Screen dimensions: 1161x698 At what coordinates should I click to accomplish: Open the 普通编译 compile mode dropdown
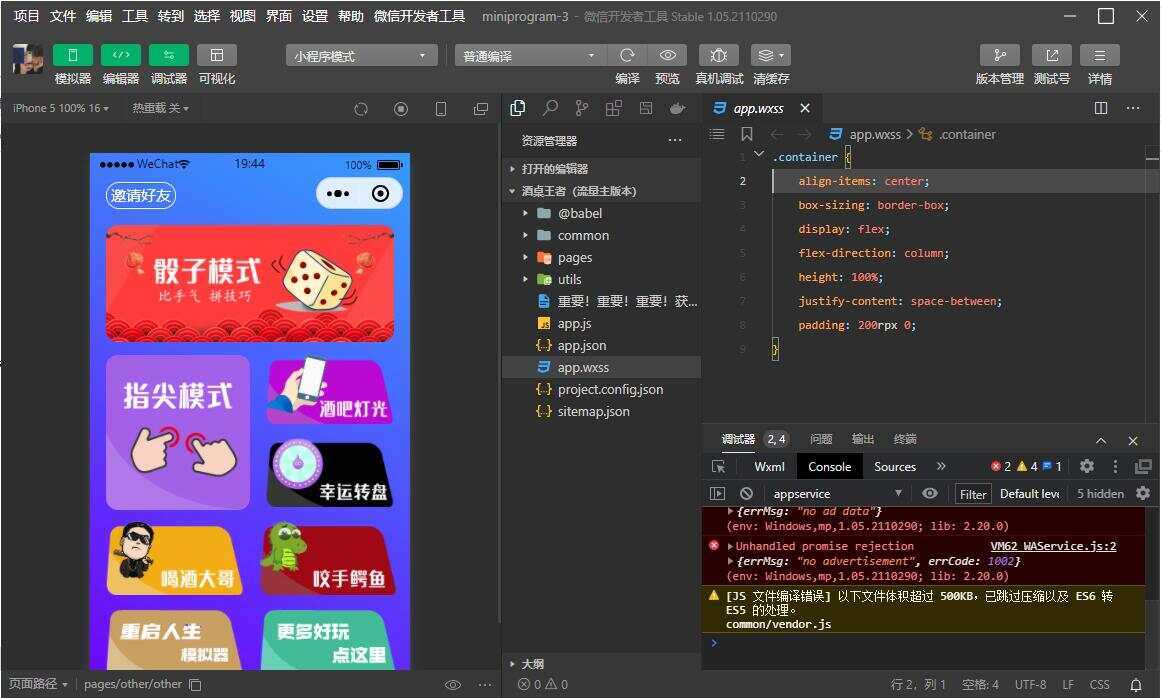(528, 55)
